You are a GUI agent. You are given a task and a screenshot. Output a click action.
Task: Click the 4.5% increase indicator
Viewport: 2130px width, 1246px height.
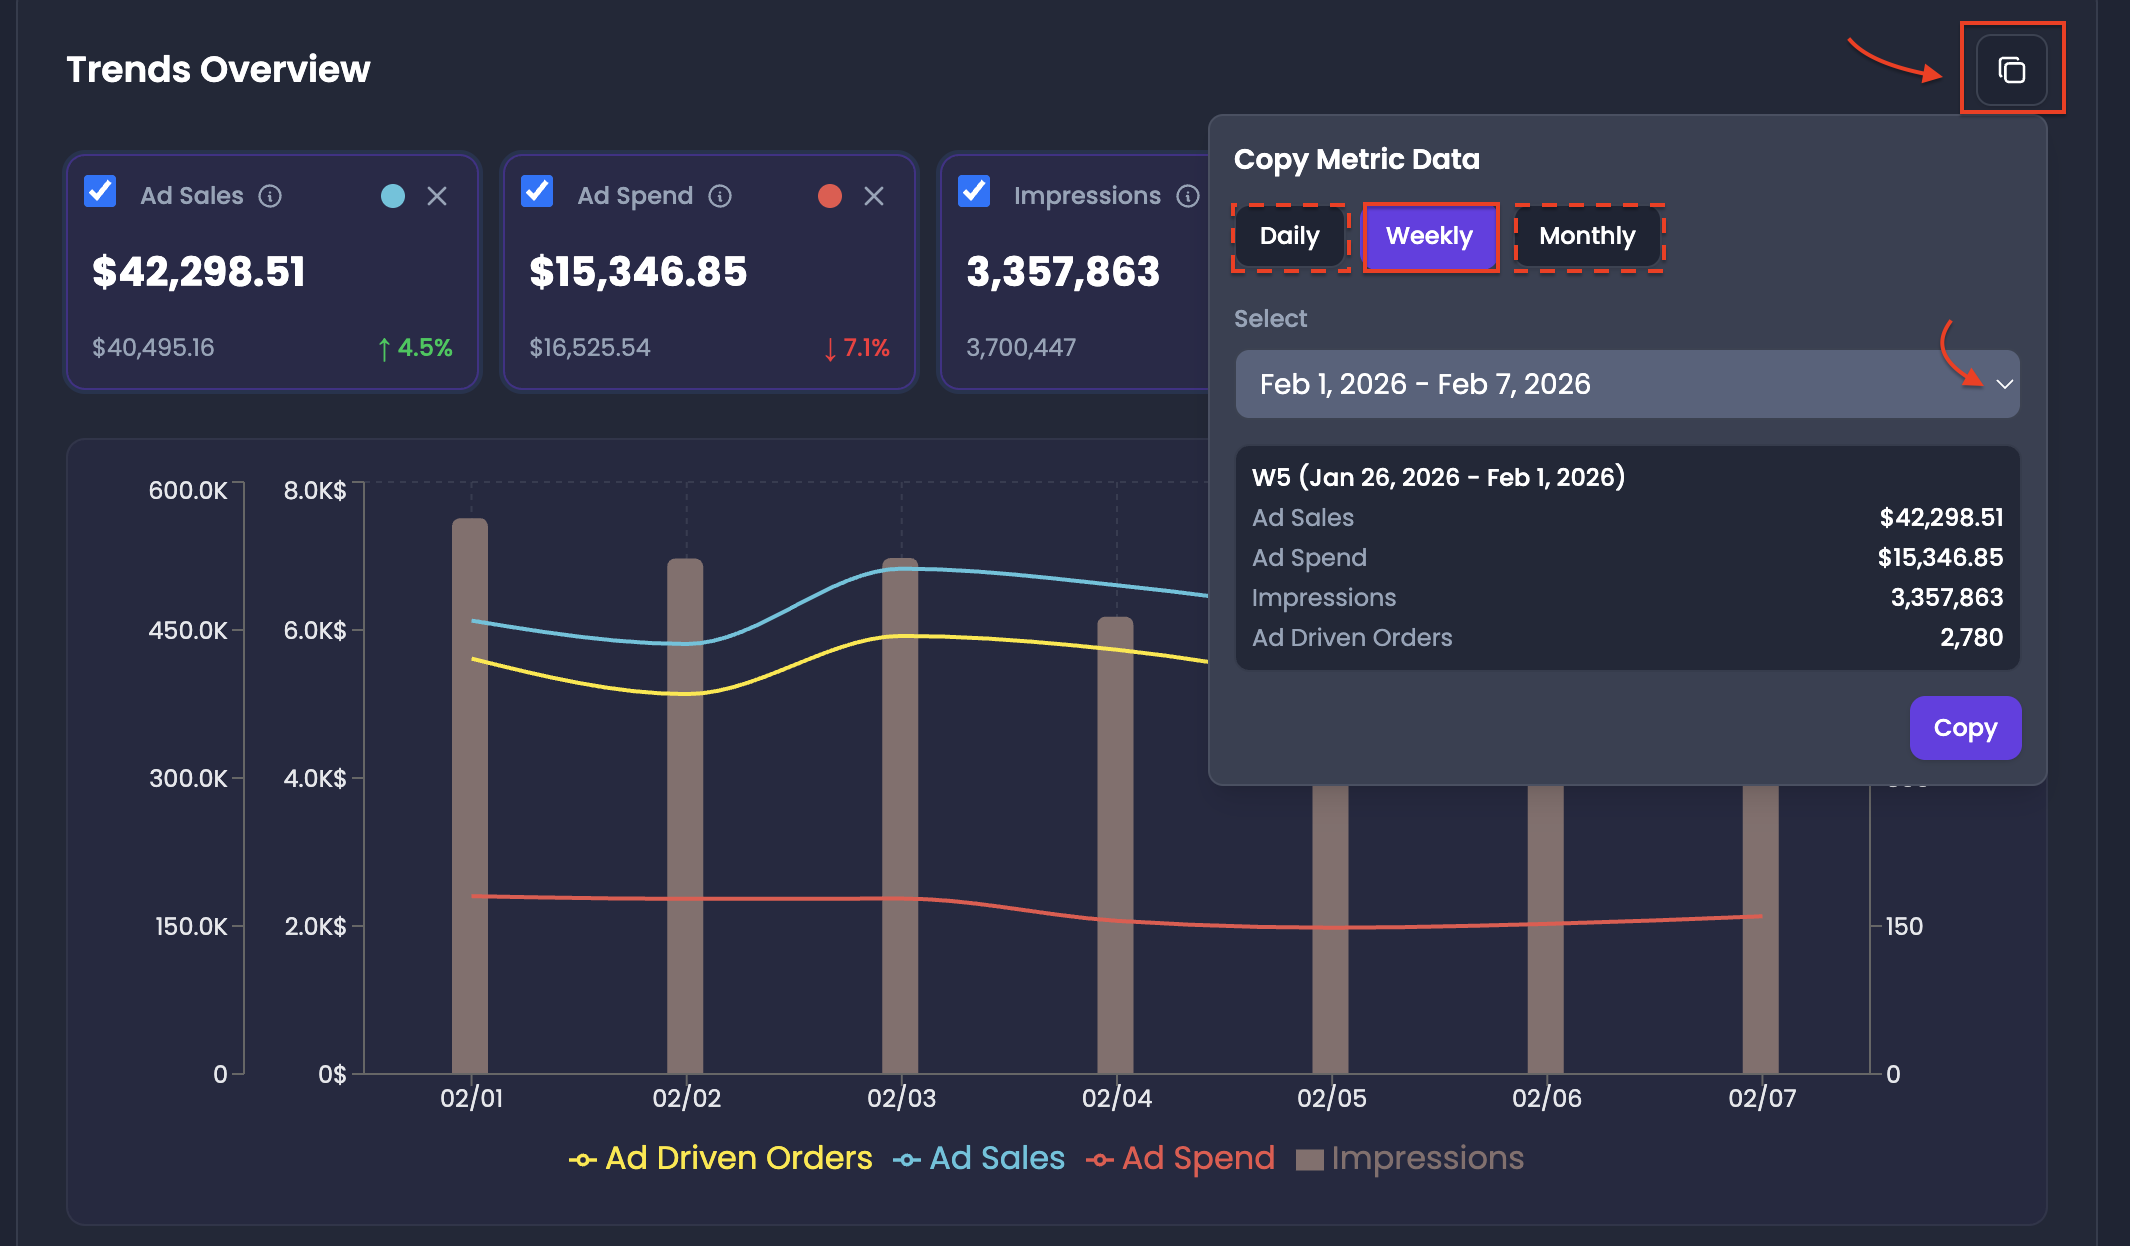pos(414,348)
